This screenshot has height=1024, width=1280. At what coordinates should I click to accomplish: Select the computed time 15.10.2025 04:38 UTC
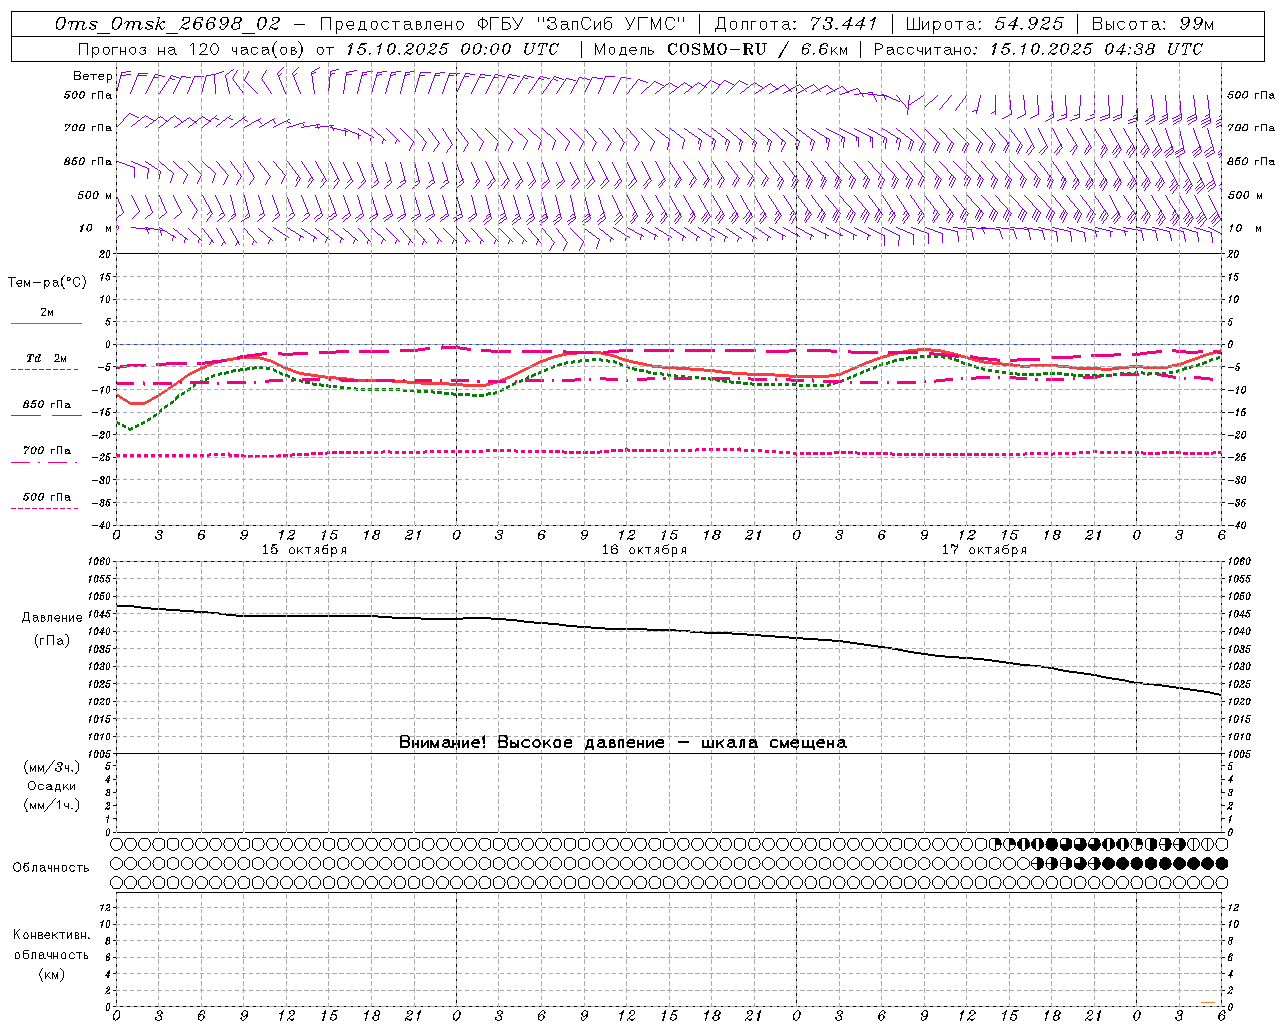pos(1096,49)
